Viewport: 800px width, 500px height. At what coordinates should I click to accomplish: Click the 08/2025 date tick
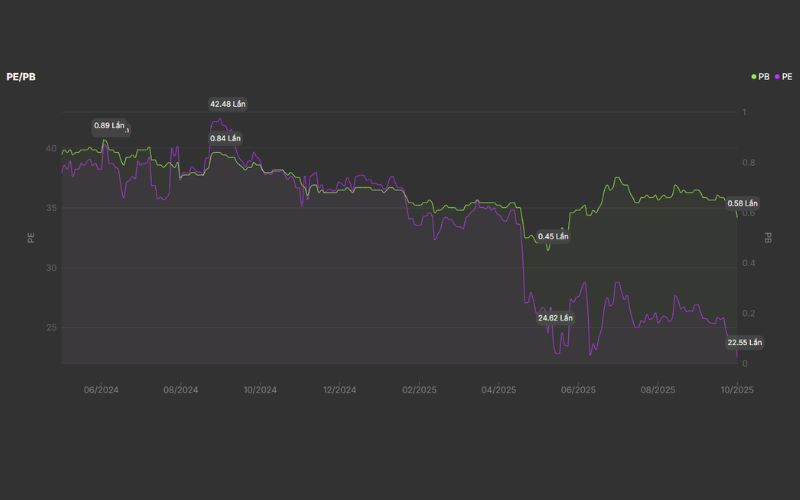pyautogui.click(x=658, y=390)
